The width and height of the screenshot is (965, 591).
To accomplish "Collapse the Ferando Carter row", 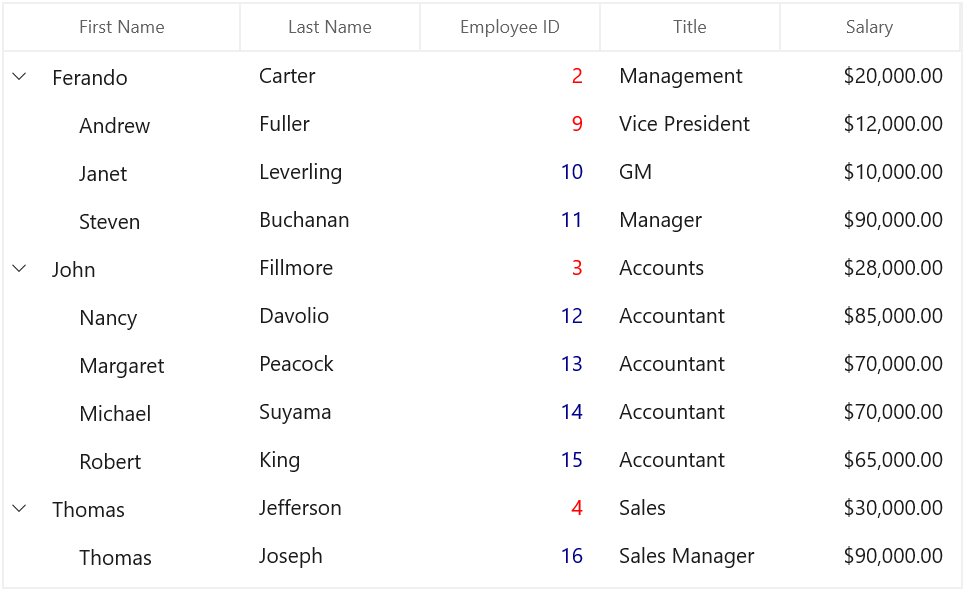I will (19, 77).
